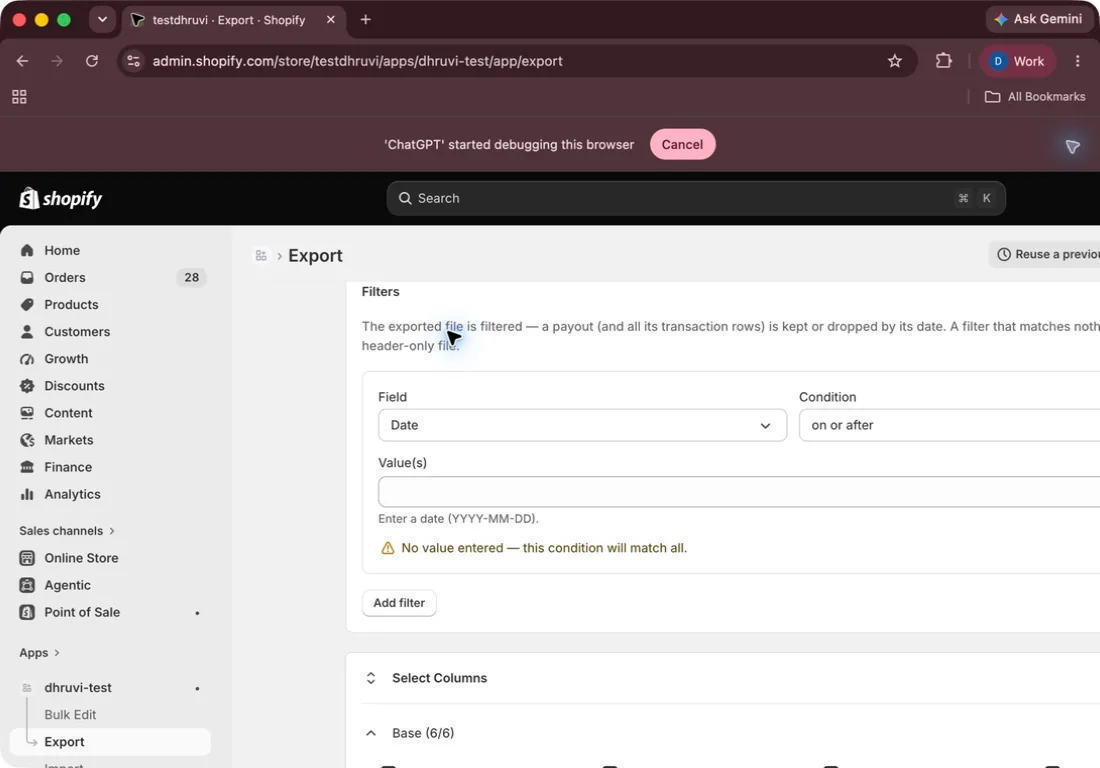Click the Analytics bar chart icon

[x=27, y=494]
